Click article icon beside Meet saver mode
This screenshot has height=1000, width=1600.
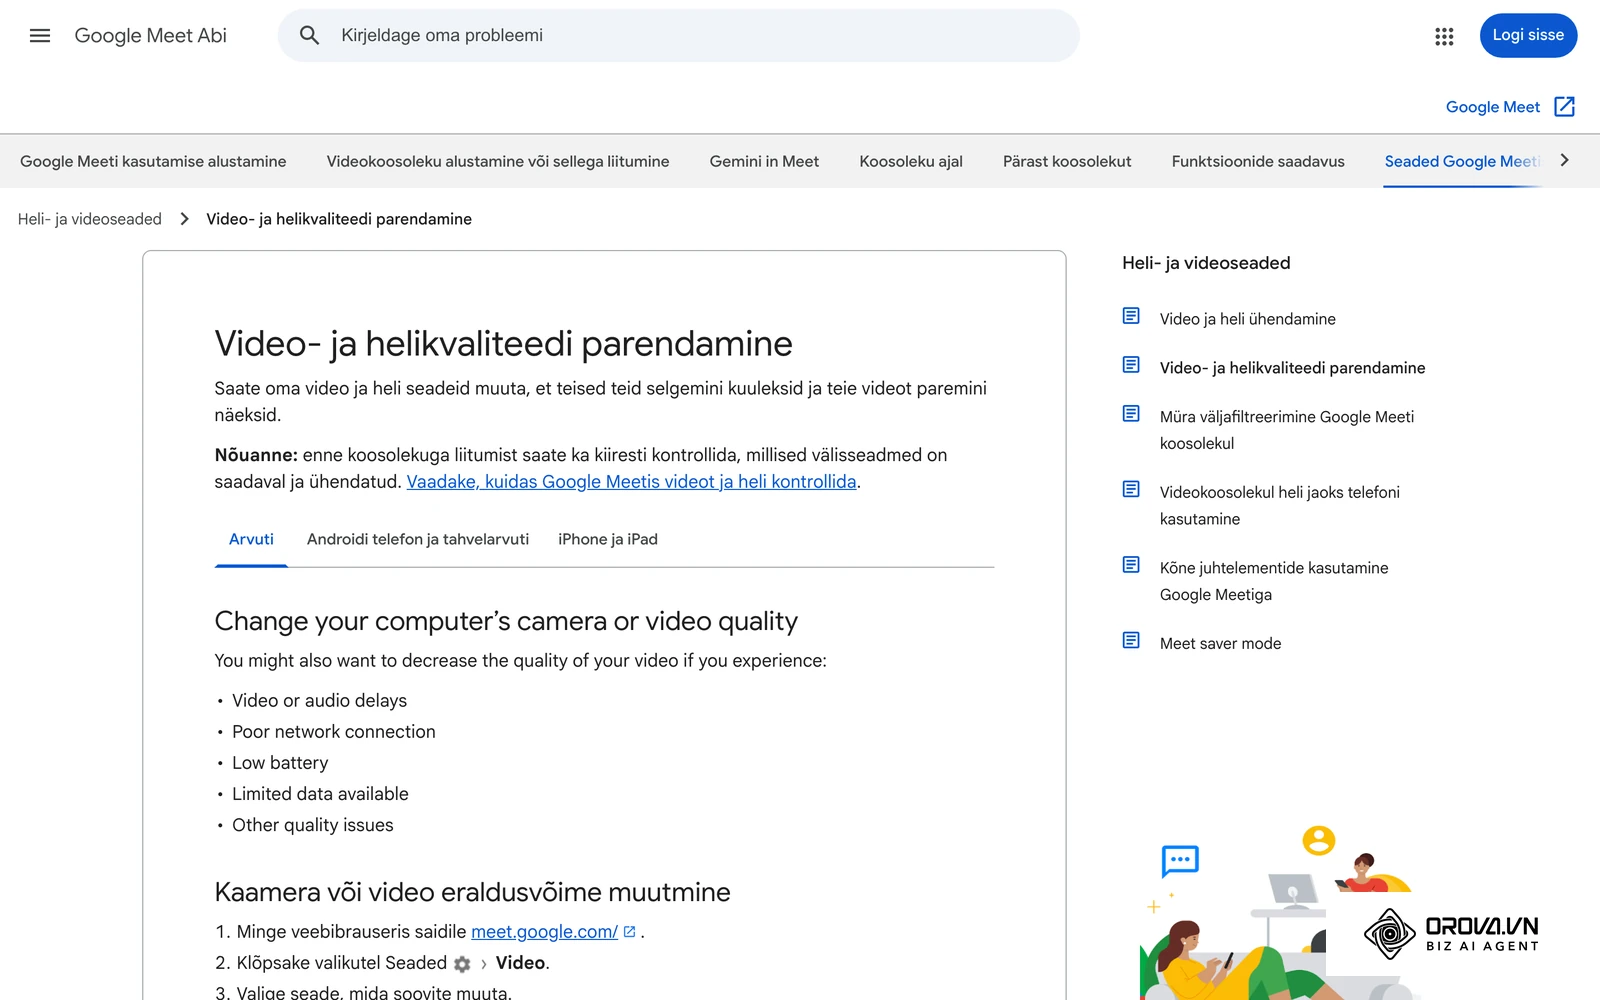[x=1131, y=640]
